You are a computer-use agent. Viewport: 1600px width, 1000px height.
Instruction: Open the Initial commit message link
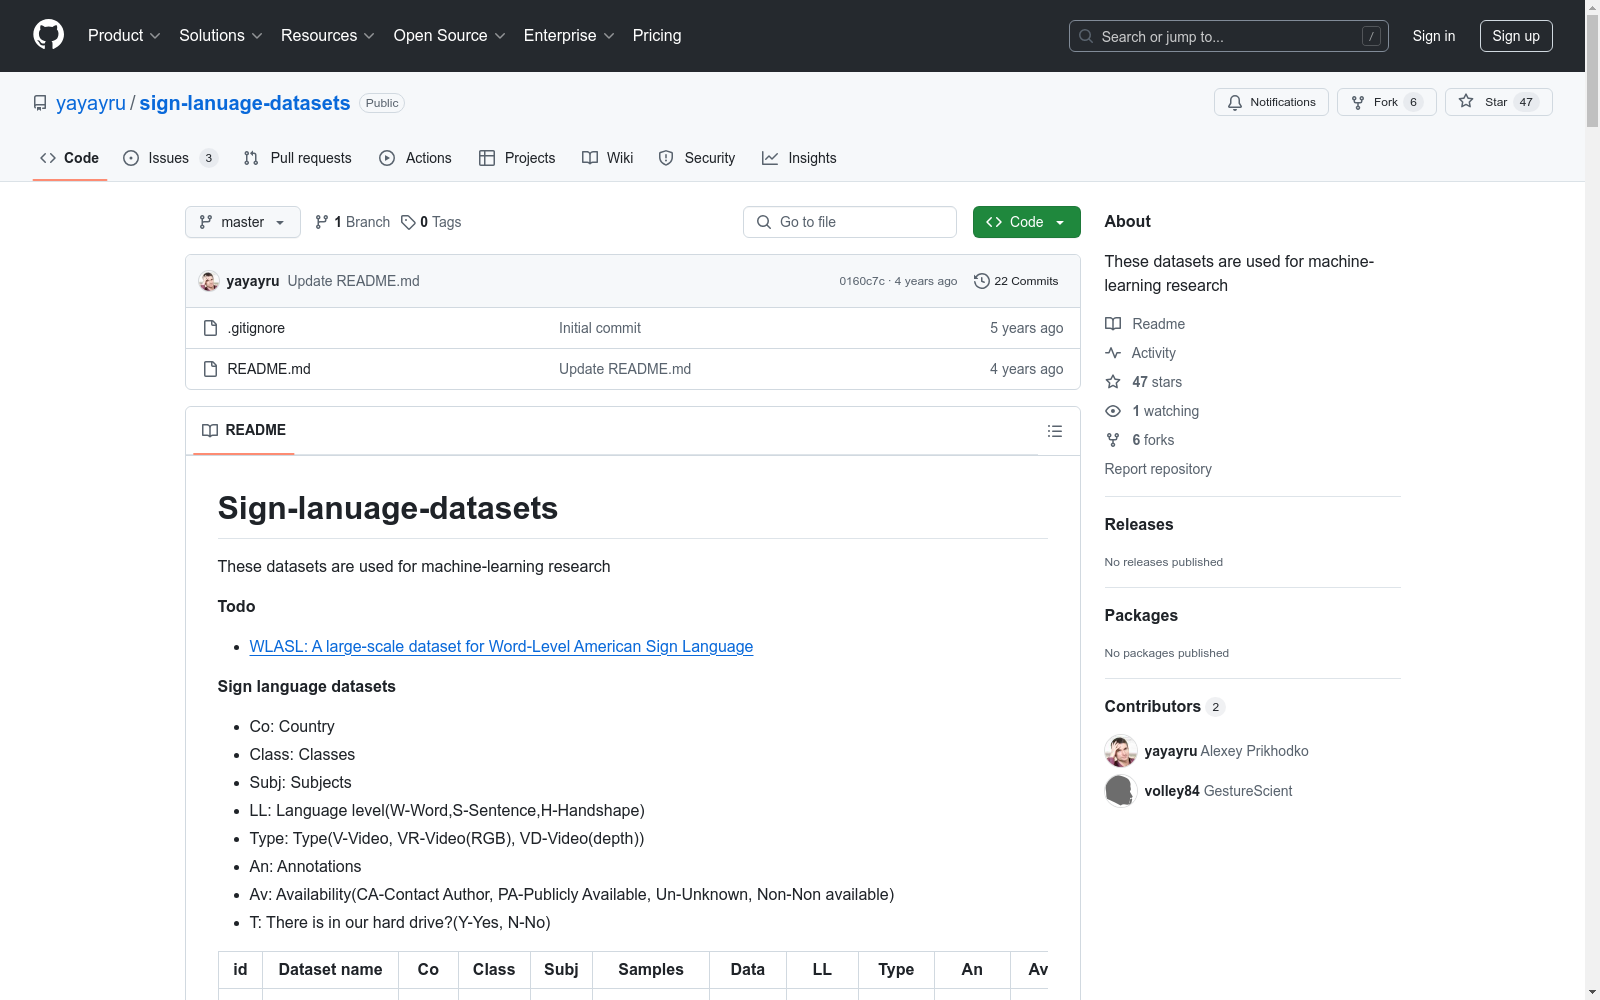(600, 328)
